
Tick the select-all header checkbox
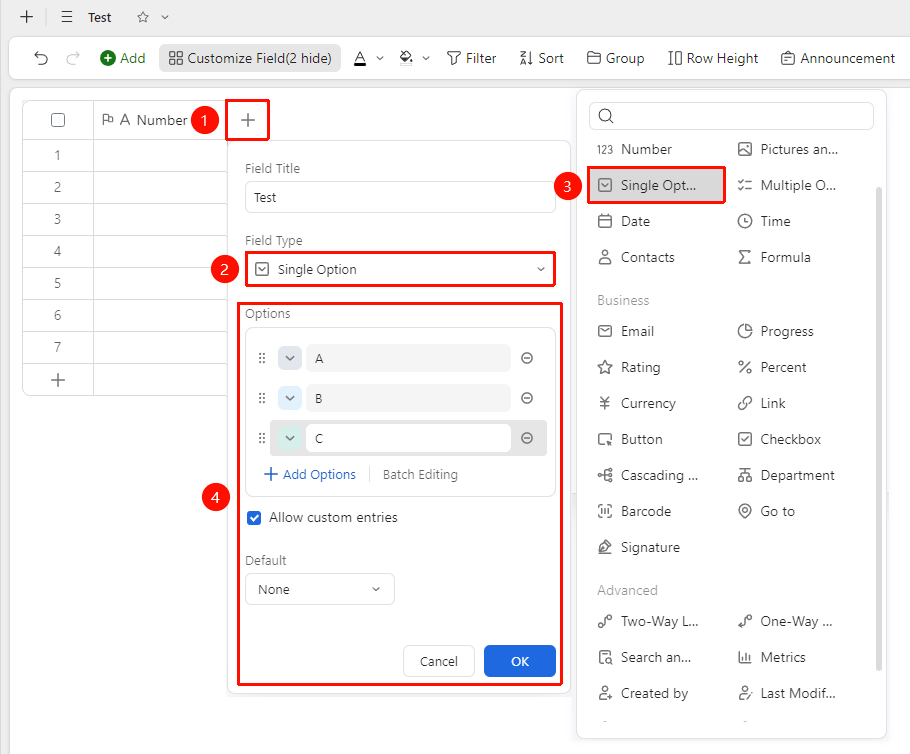pos(58,120)
